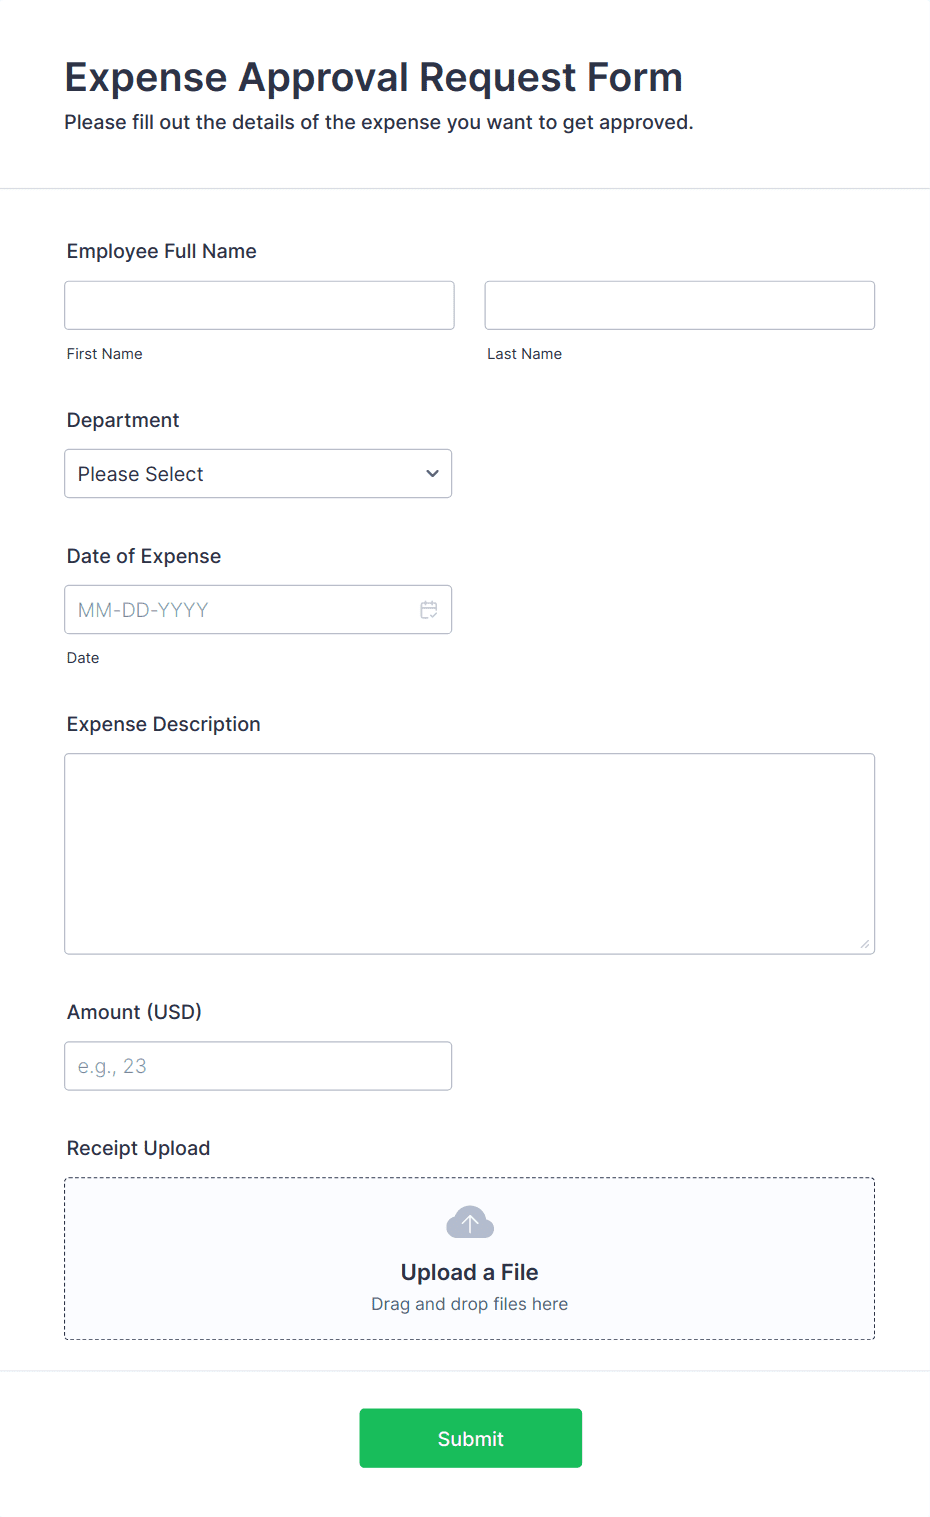Click inside the First Name field
930x1517 pixels.
pos(258,305)
